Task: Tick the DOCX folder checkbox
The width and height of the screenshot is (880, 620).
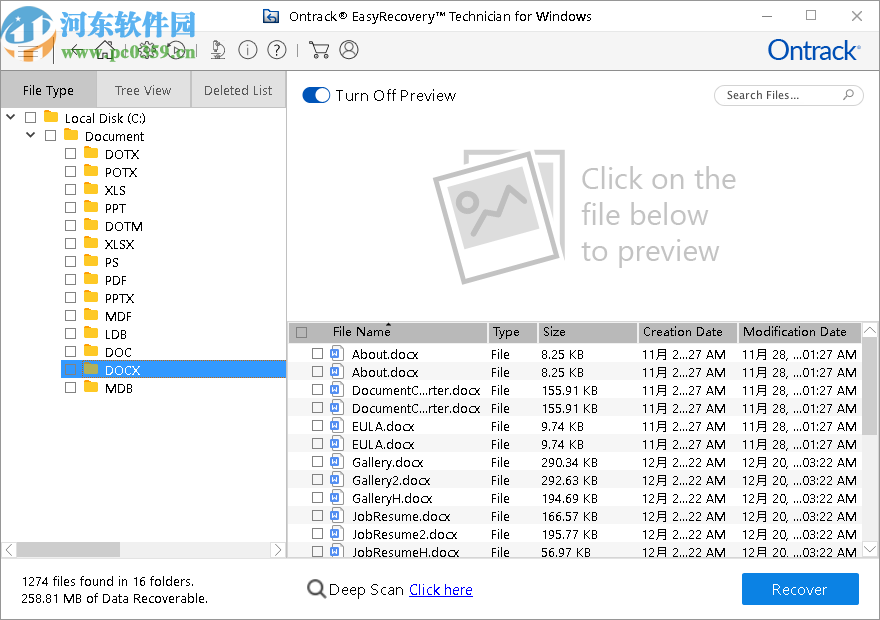Action: click(70, 370)
